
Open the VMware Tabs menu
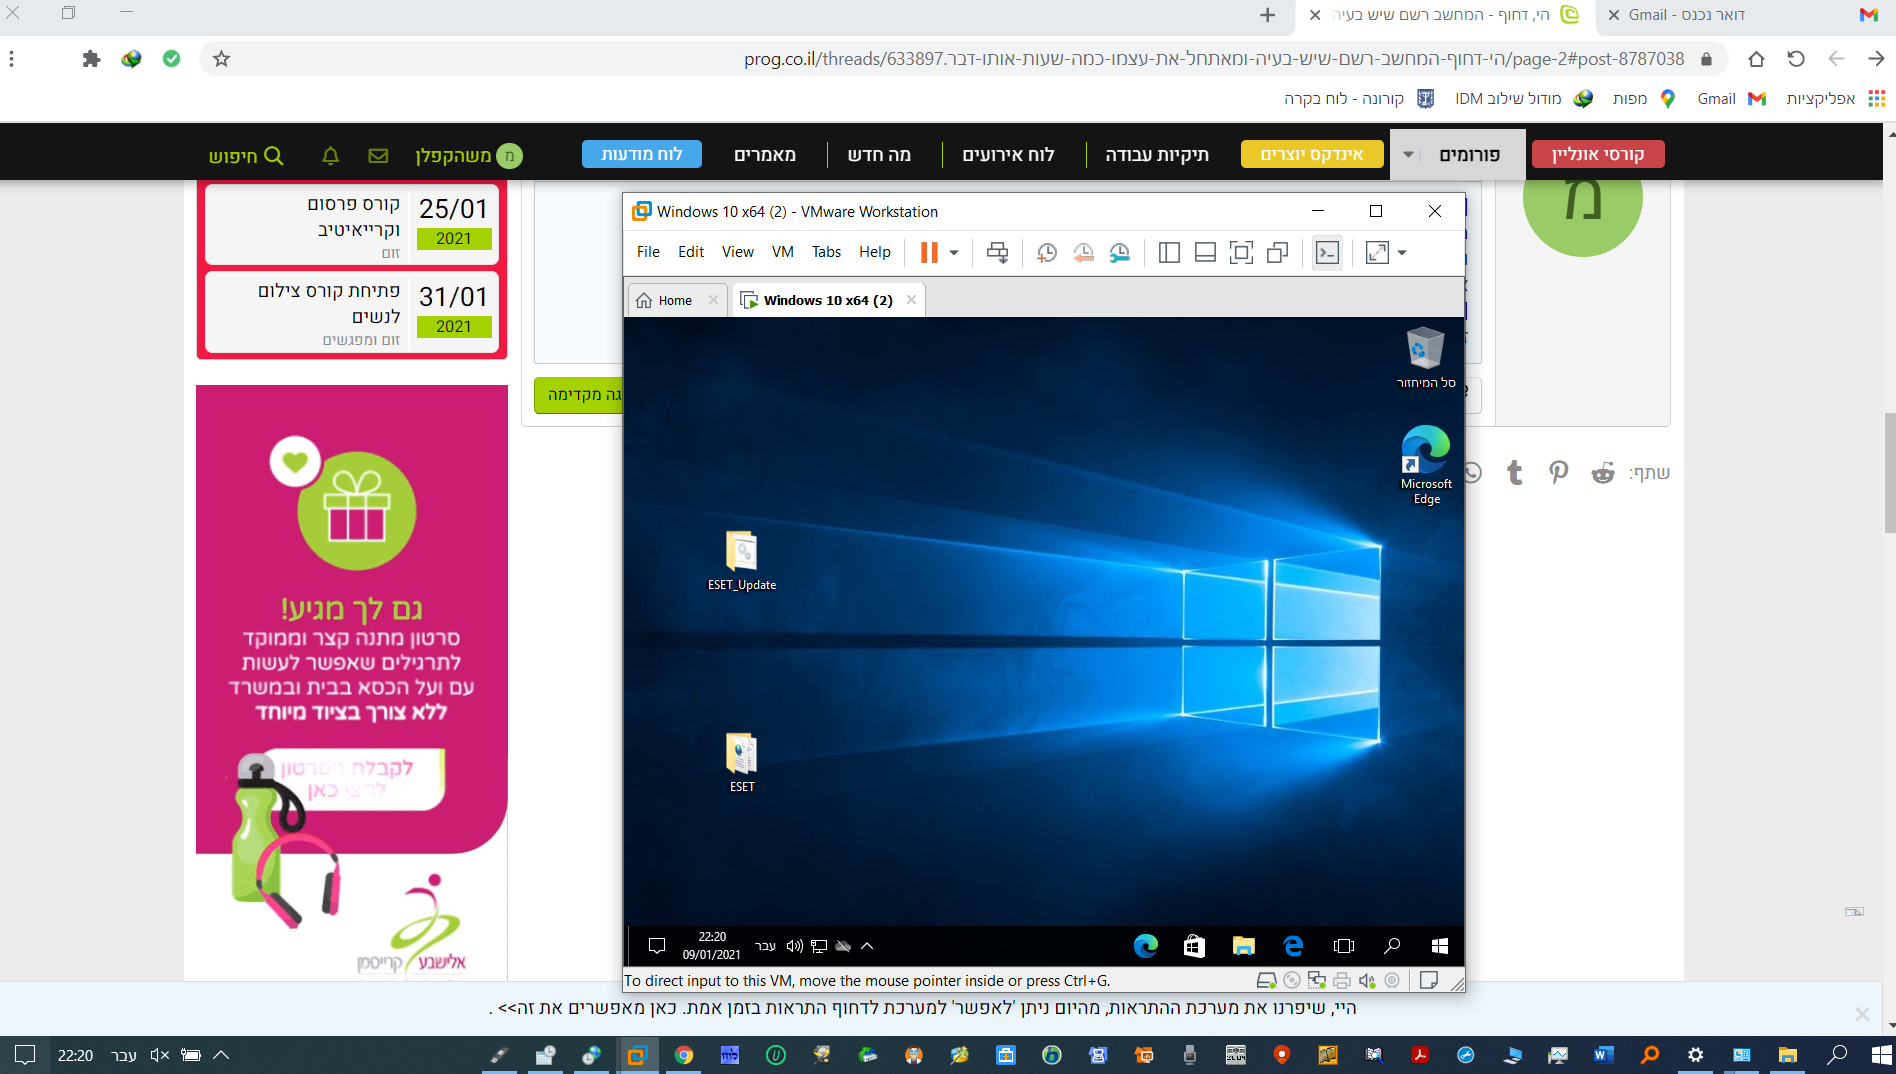pyautogui.click(x=826, y=252)
